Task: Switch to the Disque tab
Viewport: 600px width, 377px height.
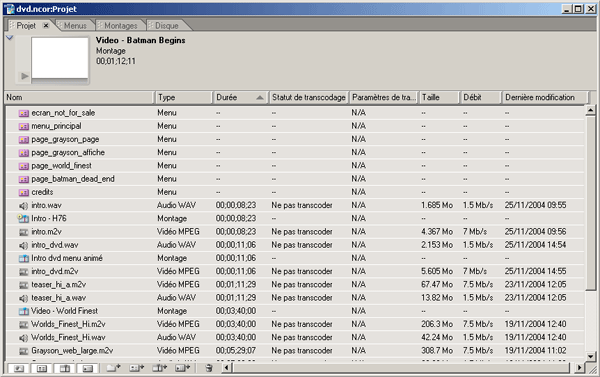Action: coord(166,26)
